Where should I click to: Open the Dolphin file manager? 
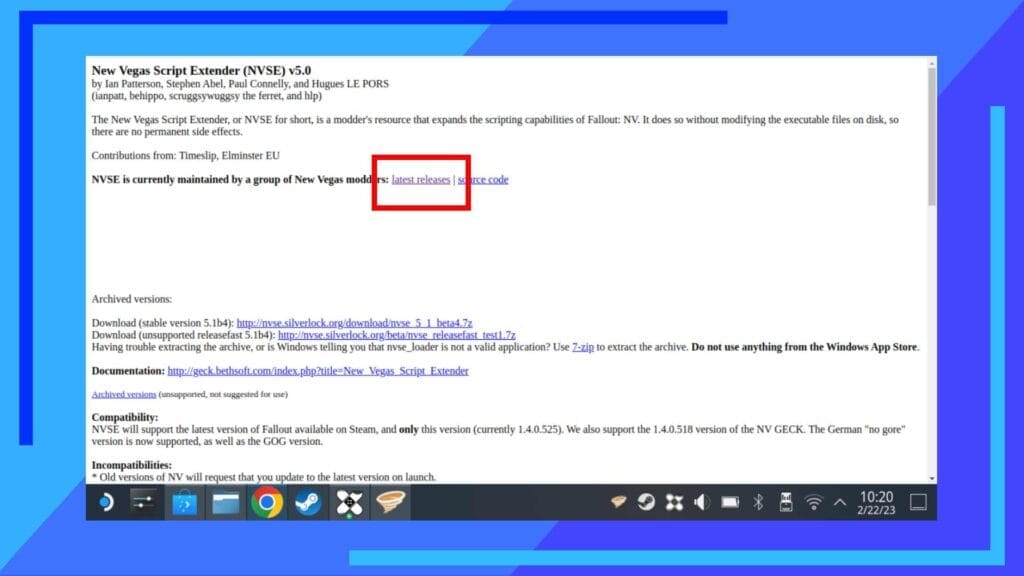tap(226, 502)
